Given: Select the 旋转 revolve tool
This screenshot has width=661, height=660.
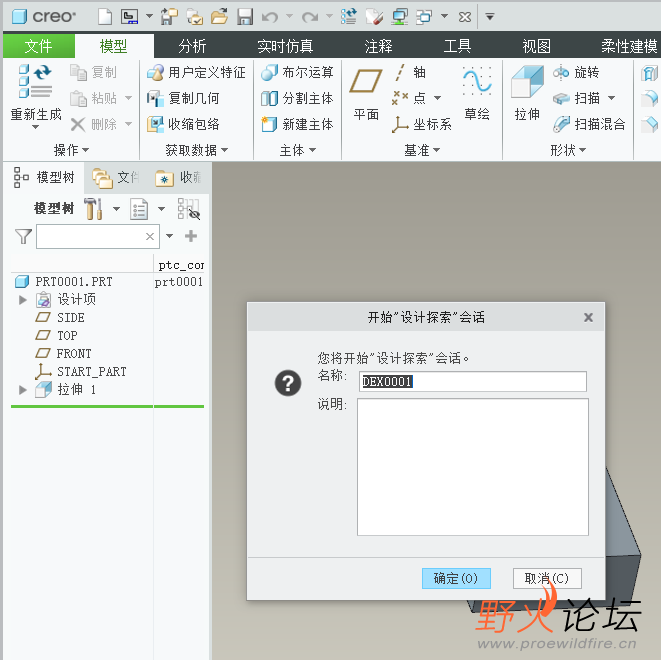Looking at the screenshot, I should coord(576,72).
